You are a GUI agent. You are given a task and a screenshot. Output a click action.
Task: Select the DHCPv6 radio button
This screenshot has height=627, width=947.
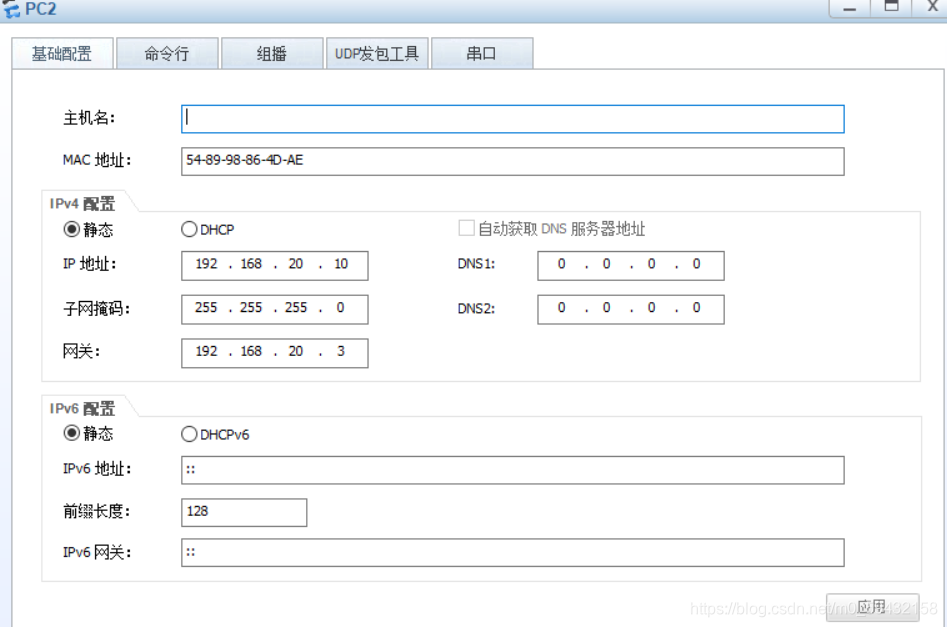pyautogui.click(x=189, y=434)
